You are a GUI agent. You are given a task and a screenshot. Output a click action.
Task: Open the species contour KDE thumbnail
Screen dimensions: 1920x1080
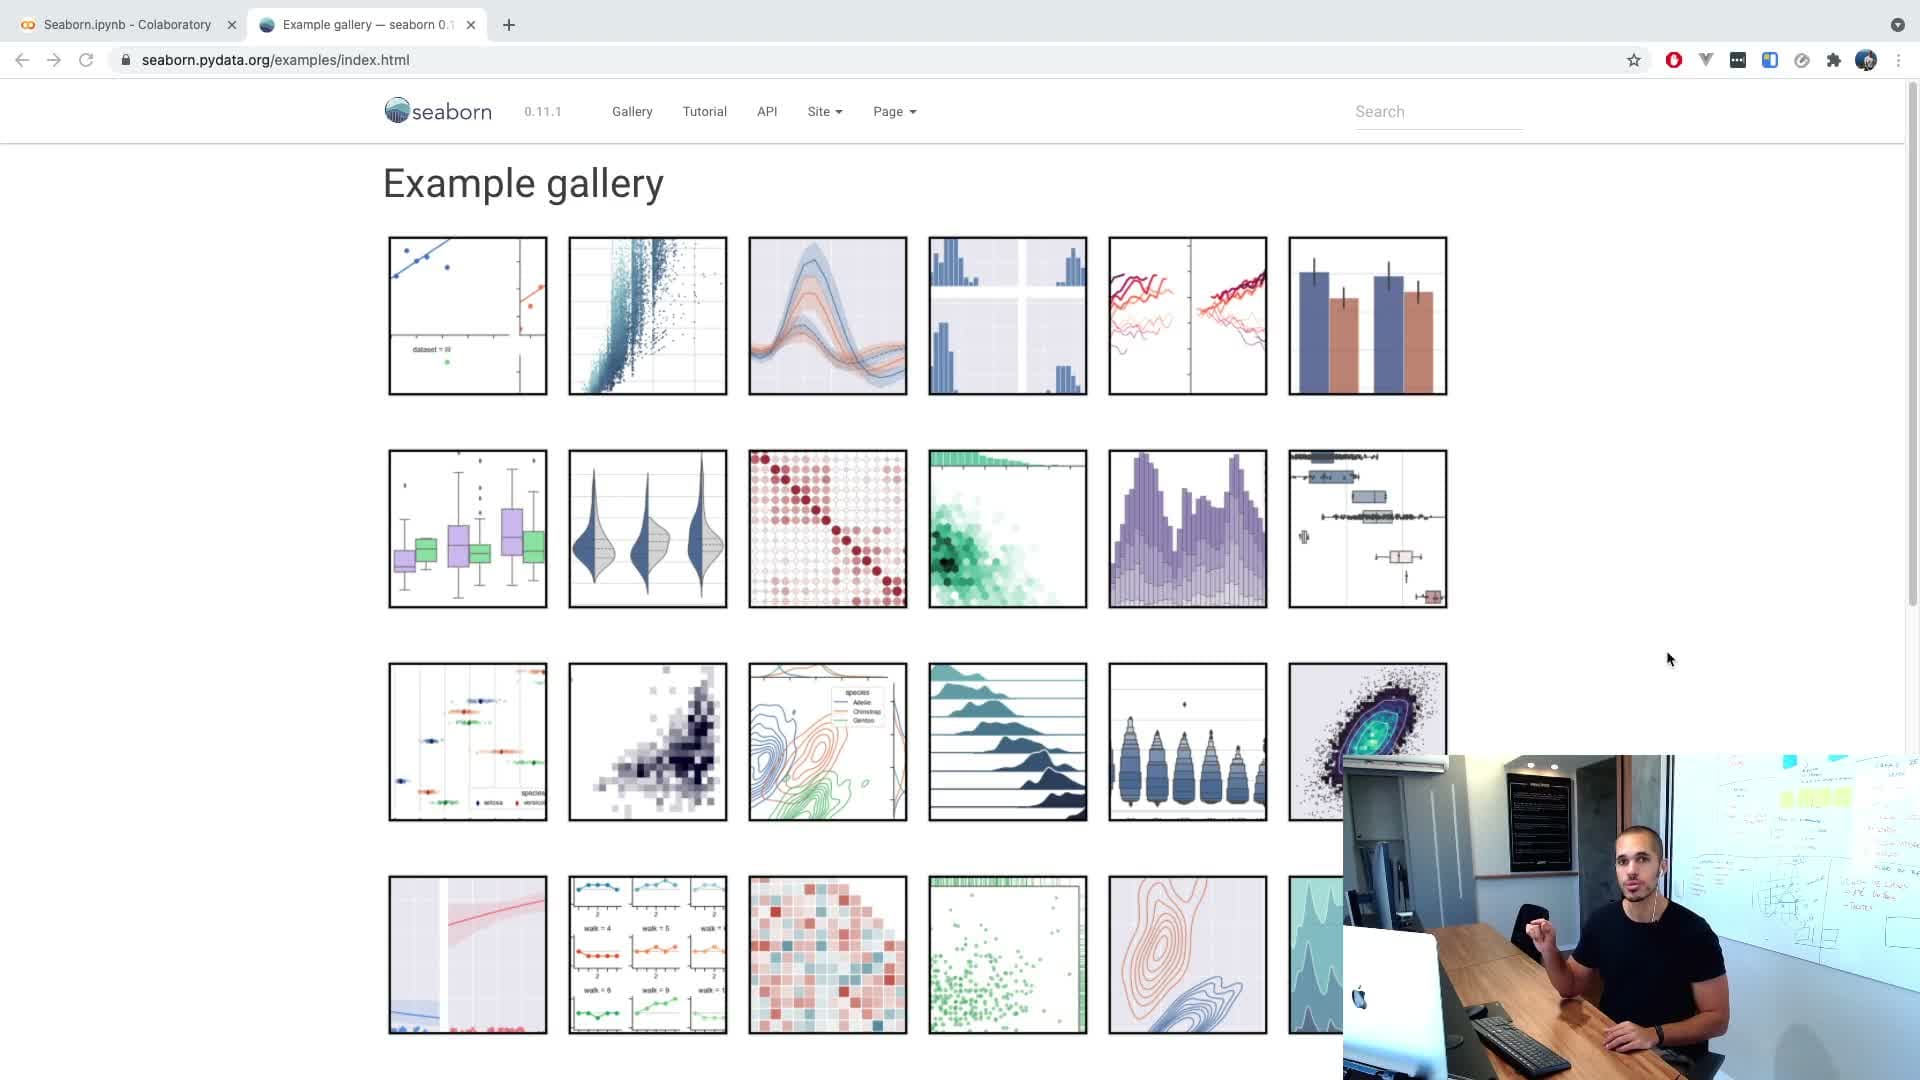[x=828, y=742]
